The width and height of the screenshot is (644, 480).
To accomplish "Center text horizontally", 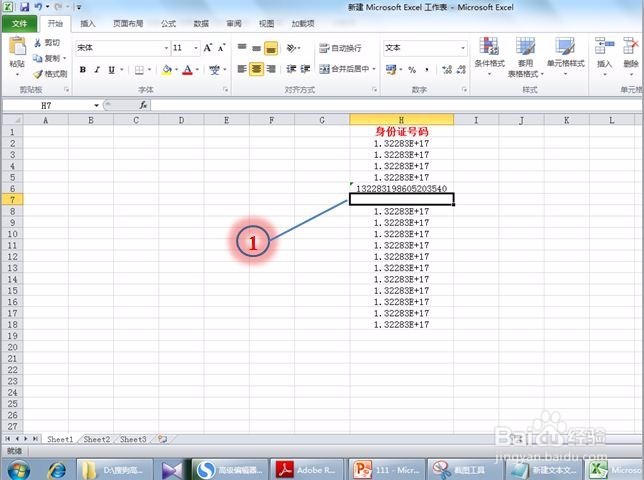I will tap(256, 69).
